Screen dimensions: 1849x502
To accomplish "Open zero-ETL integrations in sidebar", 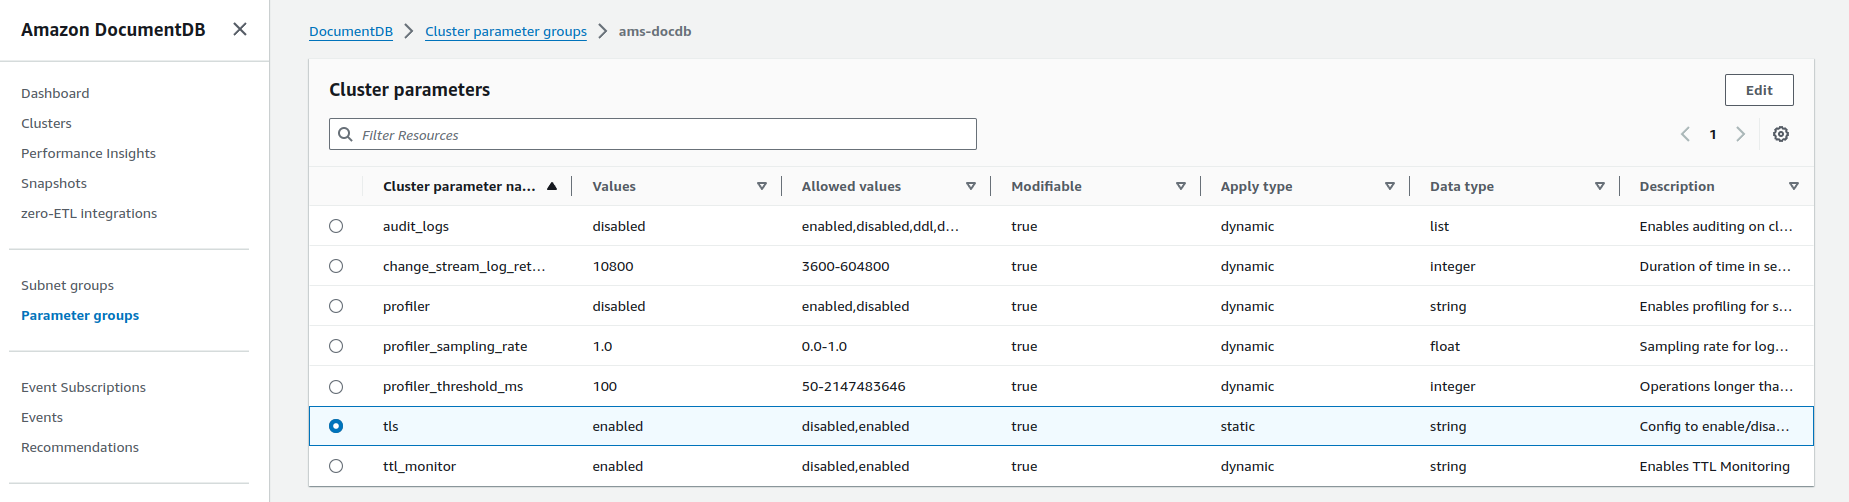I will click(x=89, y=213).
